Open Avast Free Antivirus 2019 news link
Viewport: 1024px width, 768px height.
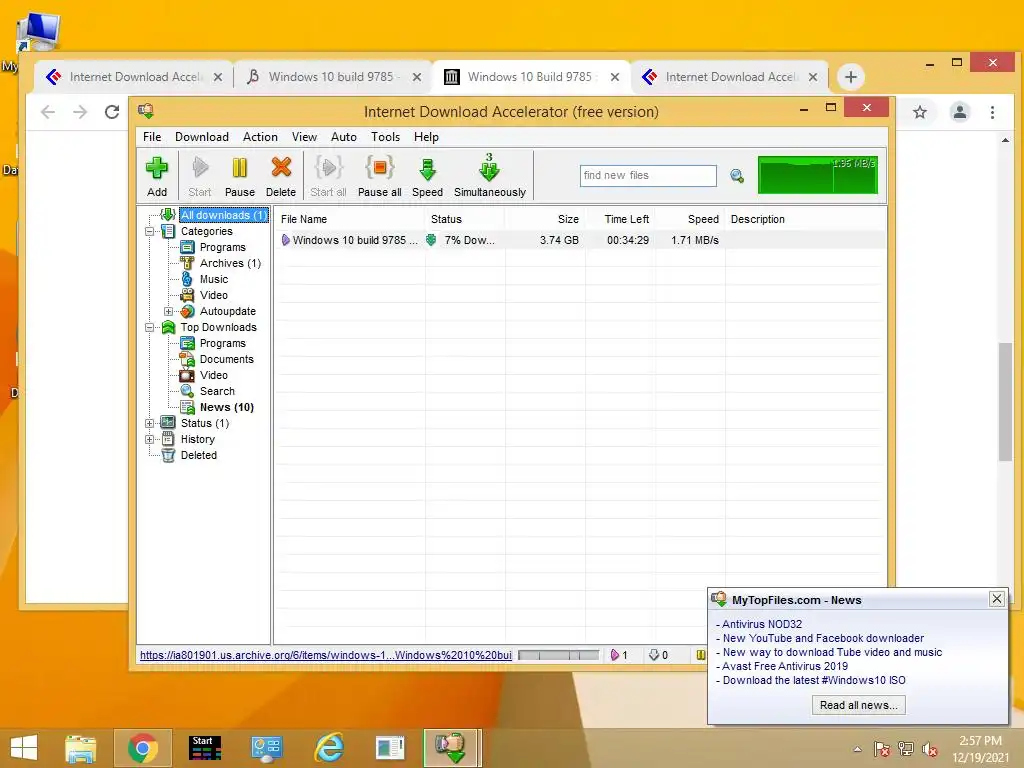tap(784, 666)
